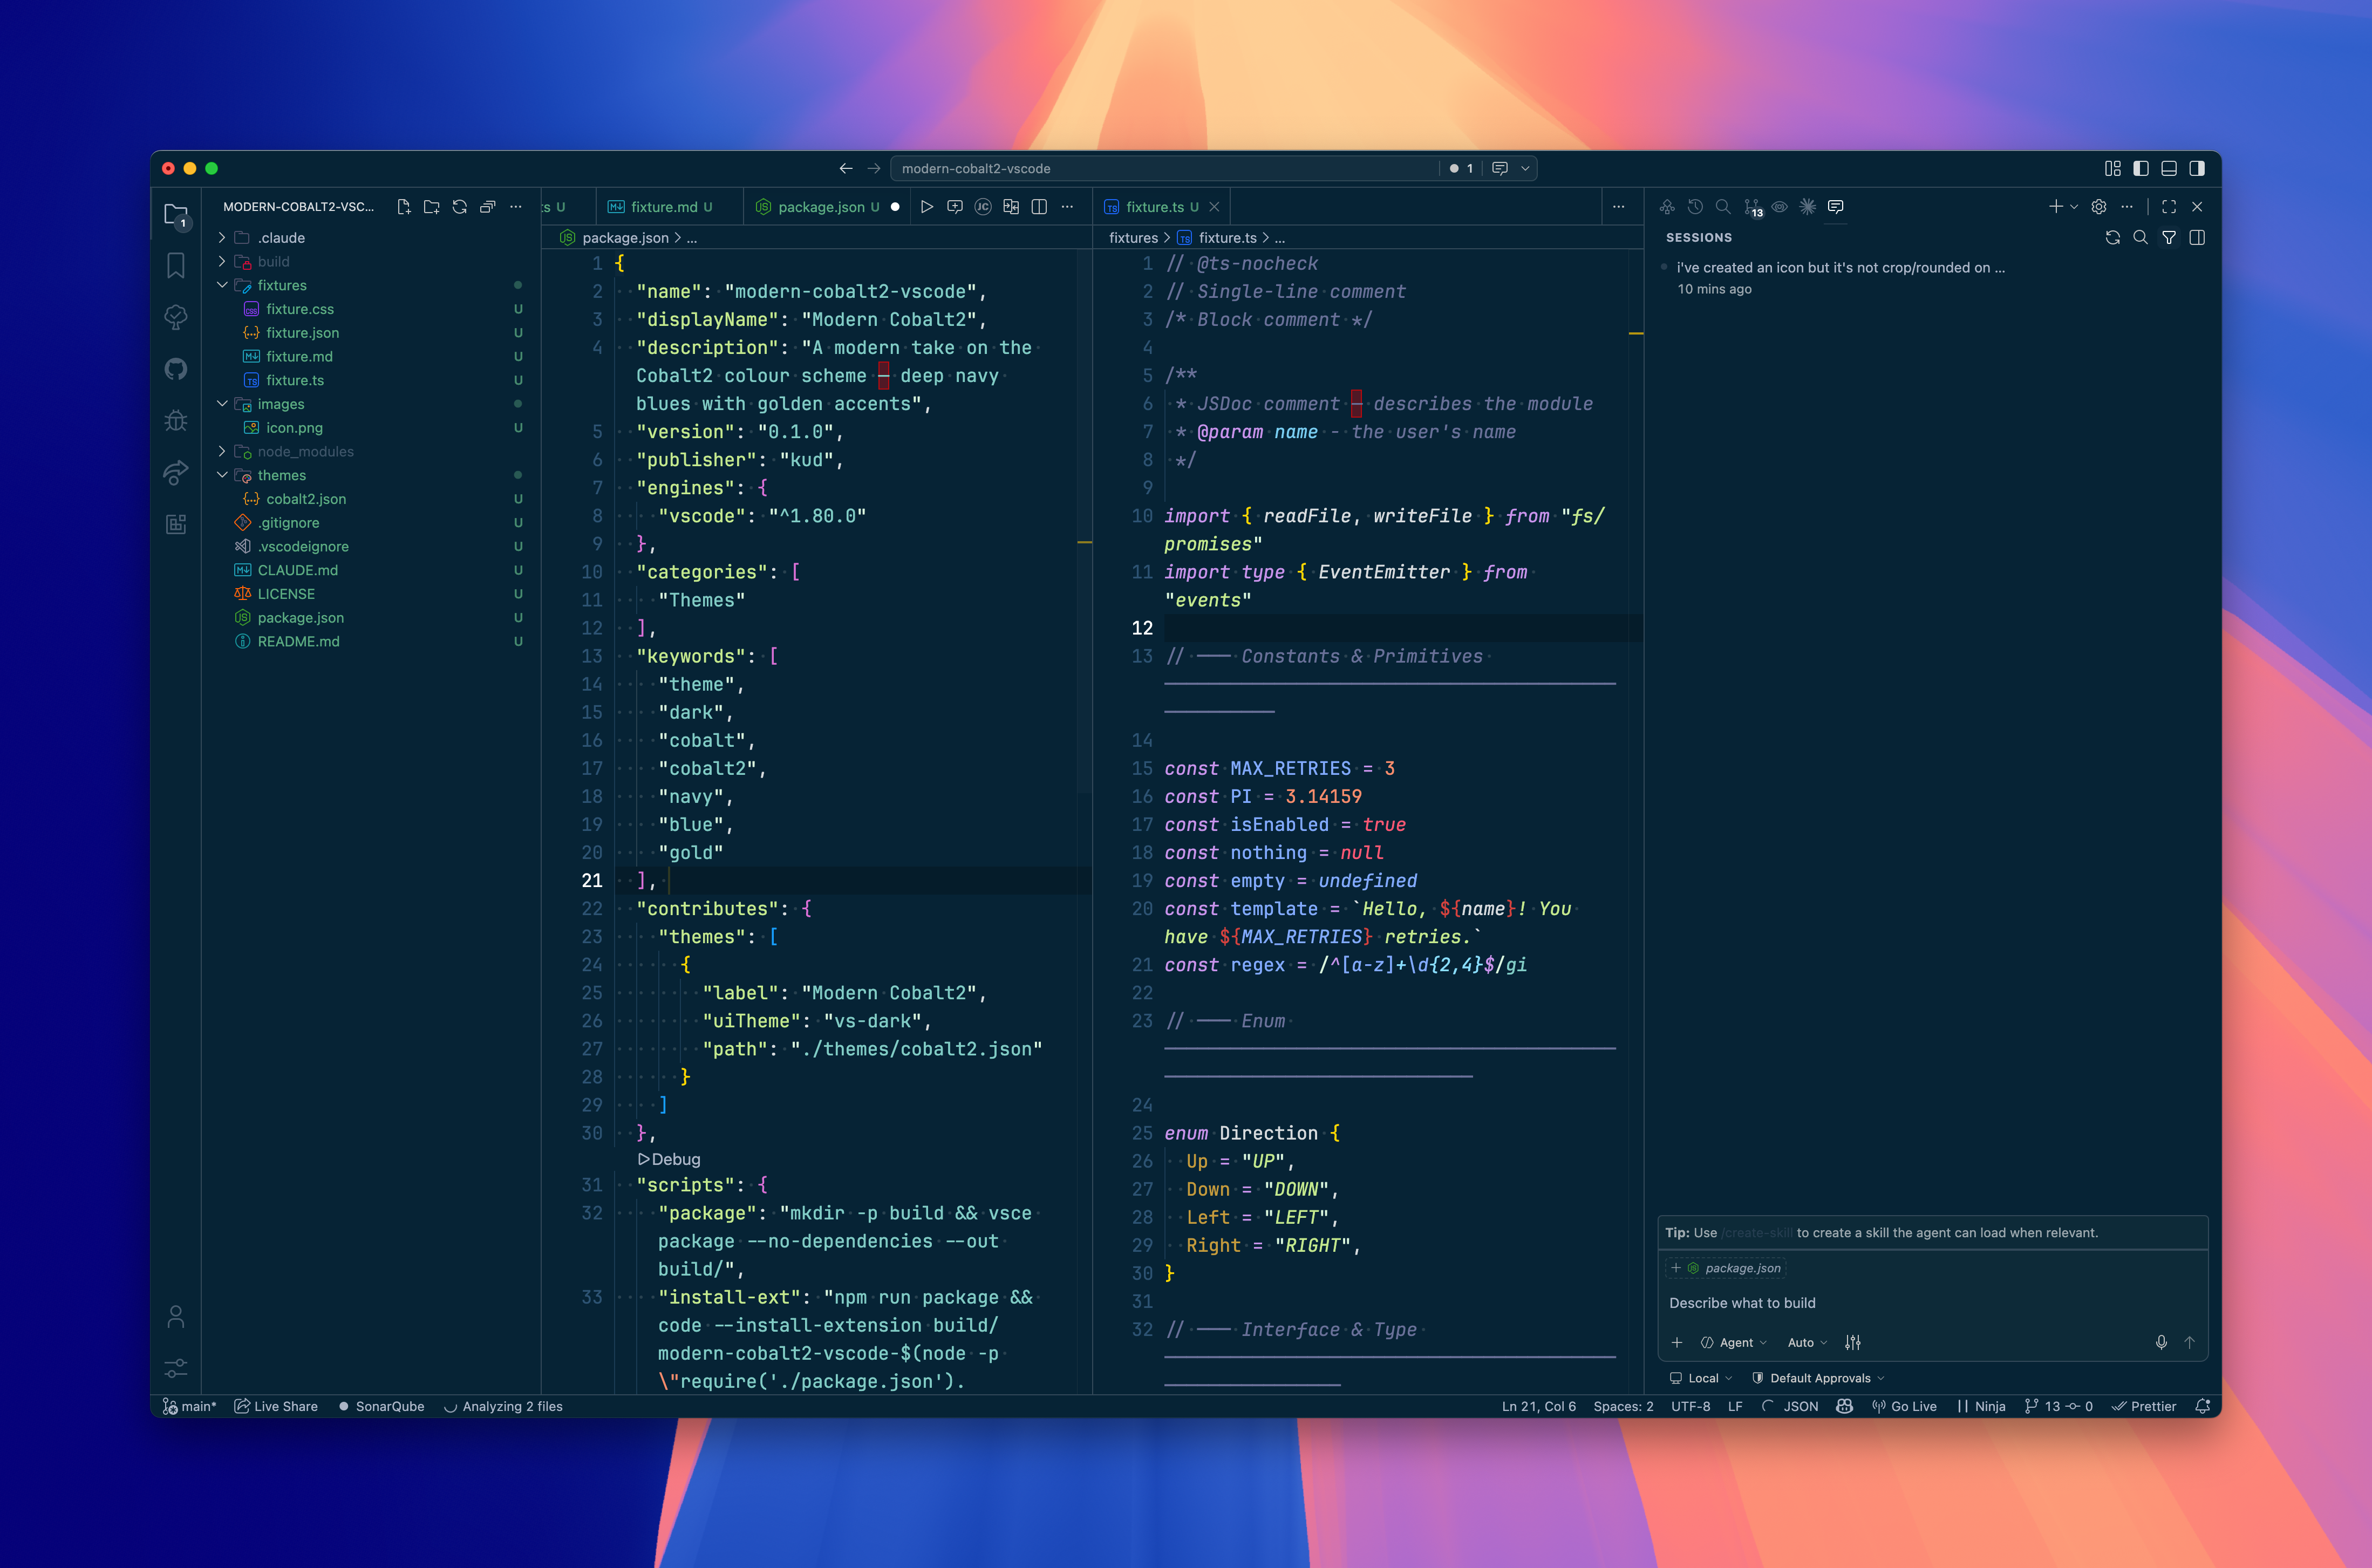Click the JC circle icon in the editor toolbar
Viewport: 2372px width, 1568px height.
click(983, 207)
